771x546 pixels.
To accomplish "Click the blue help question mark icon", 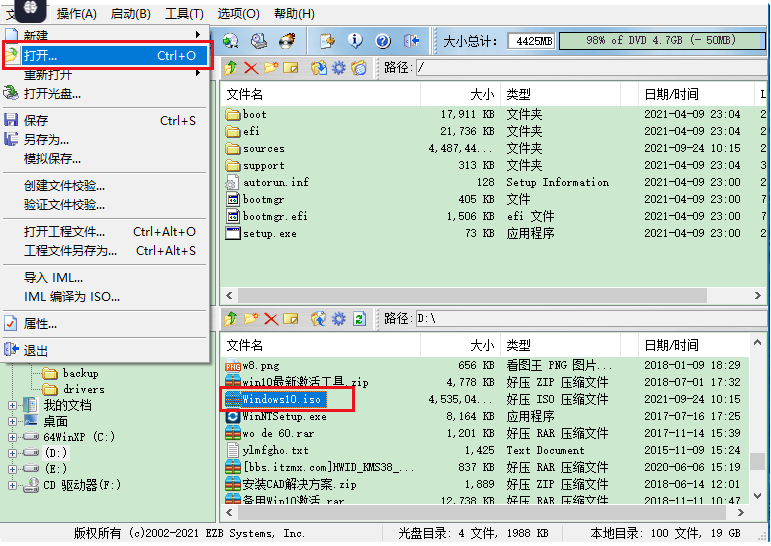I will click(x=383, y=41).
